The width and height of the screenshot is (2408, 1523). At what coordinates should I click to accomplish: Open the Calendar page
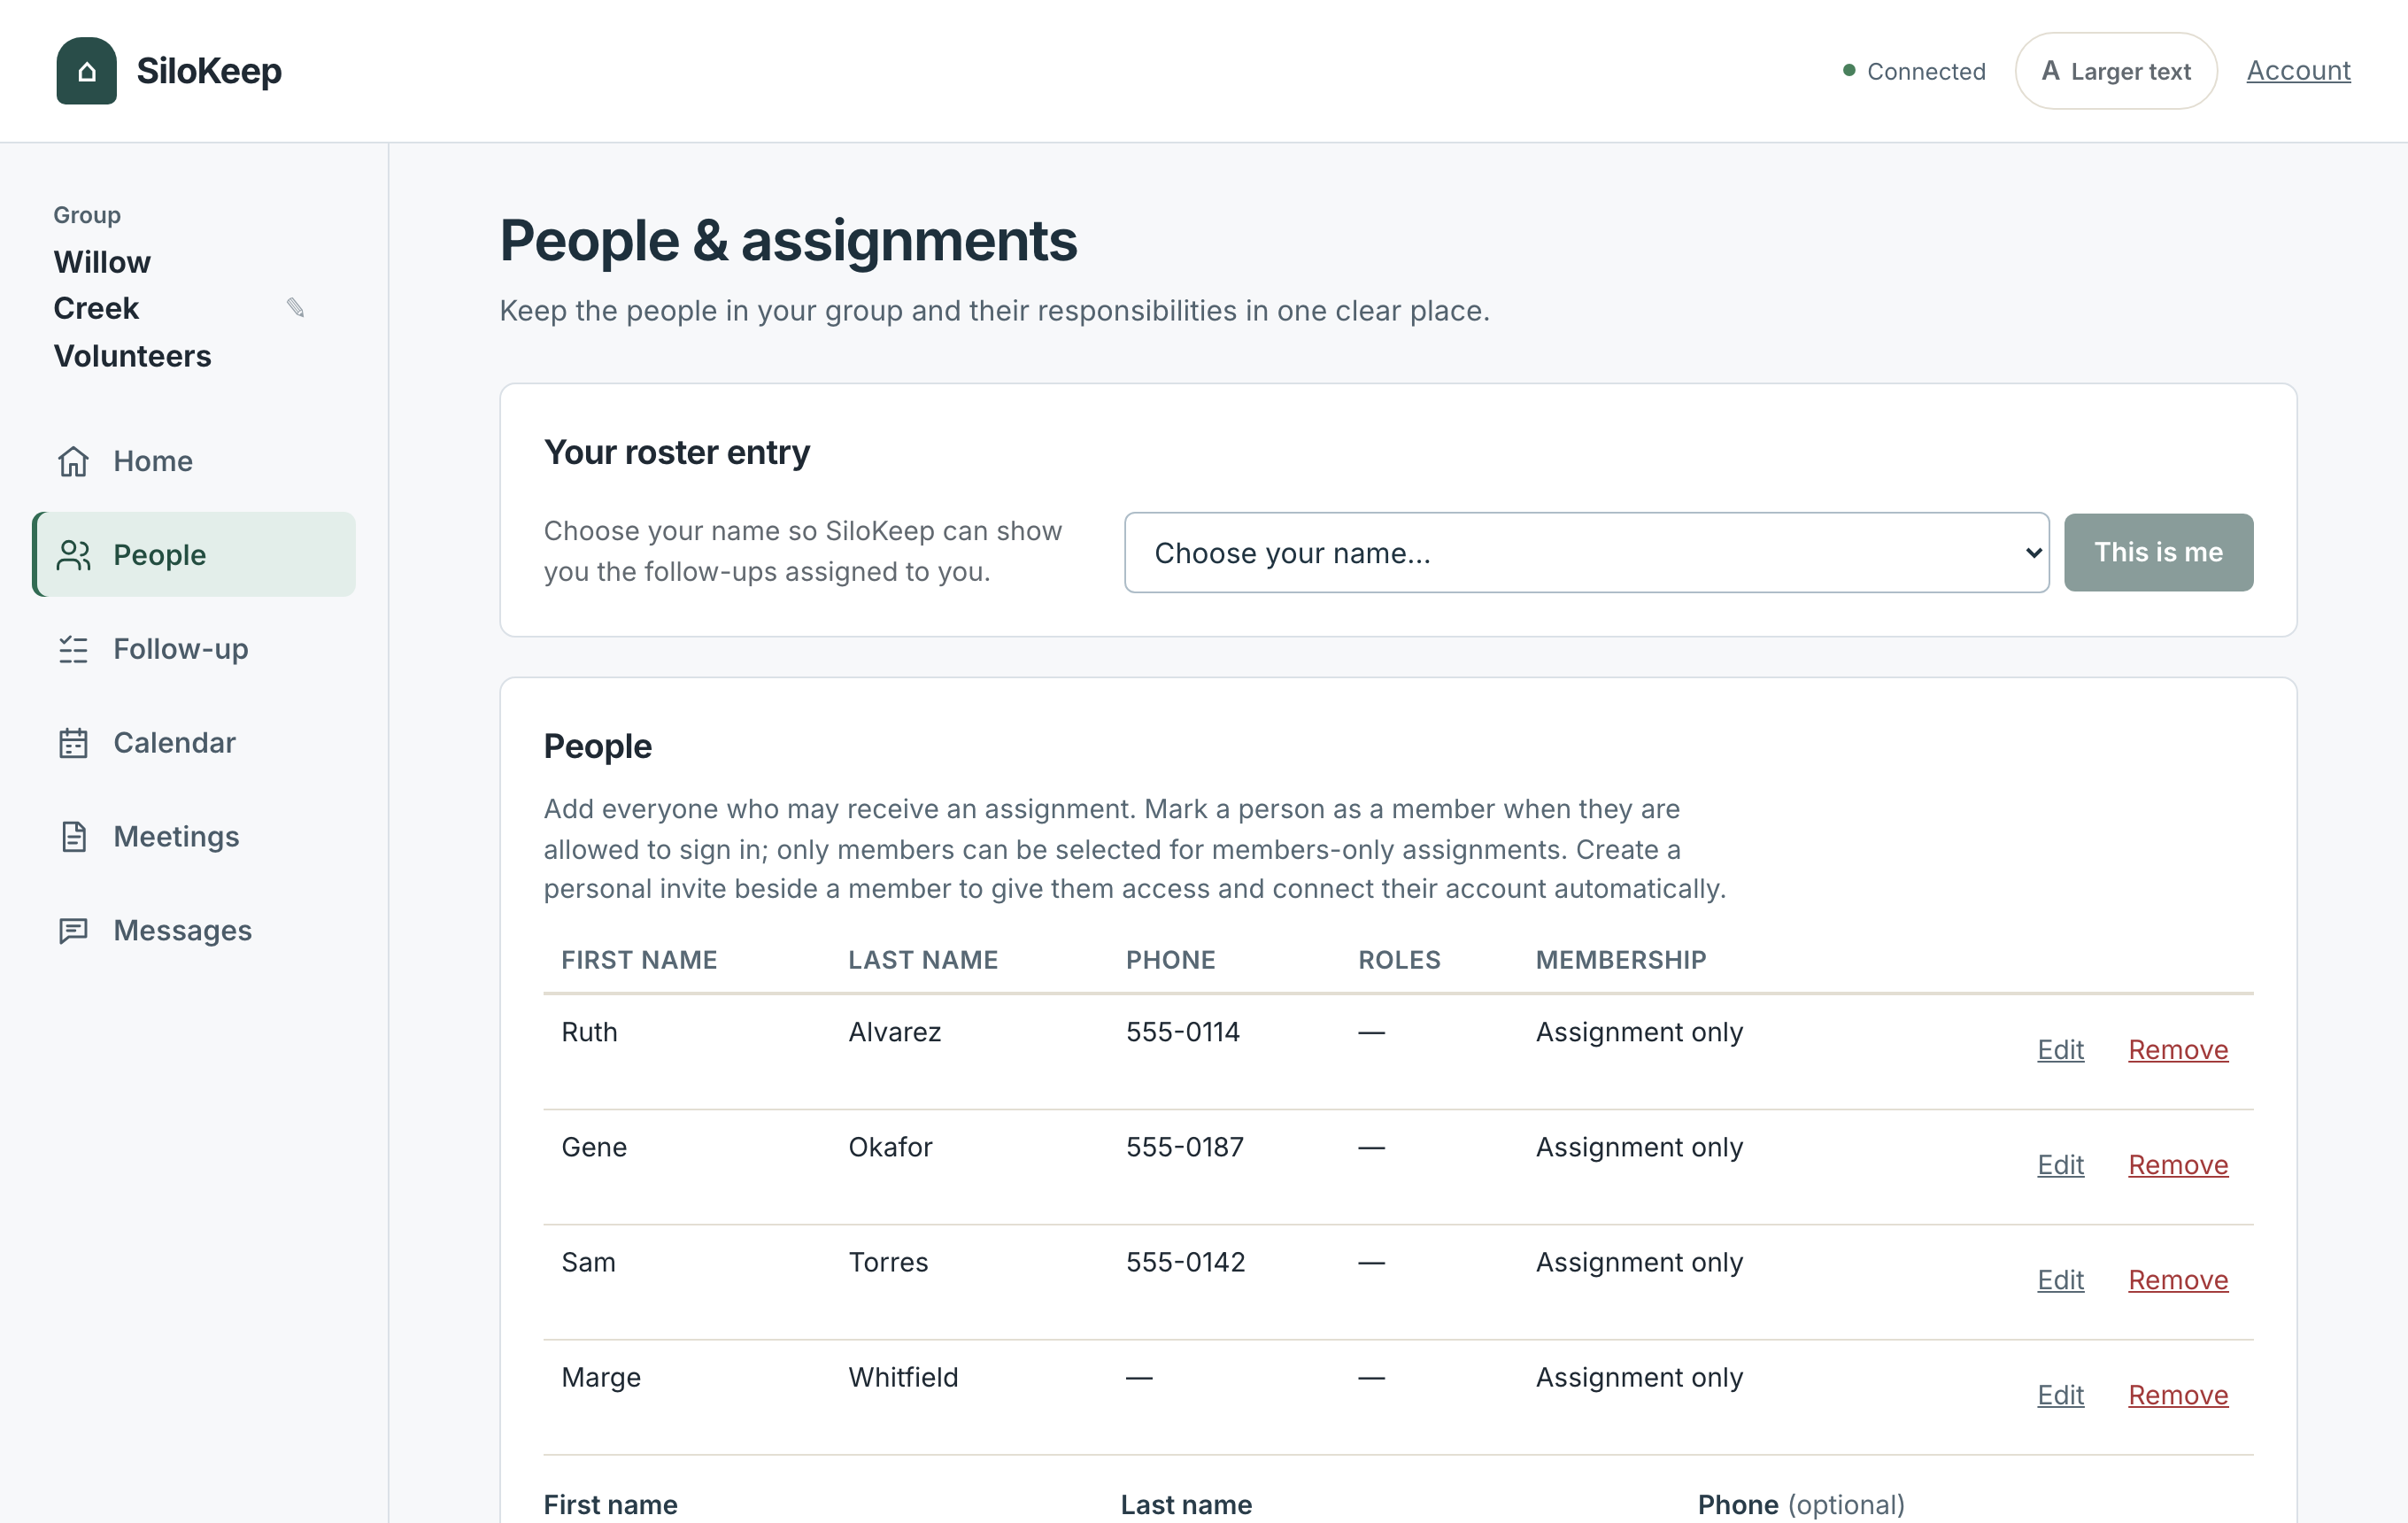click(194, 743)
